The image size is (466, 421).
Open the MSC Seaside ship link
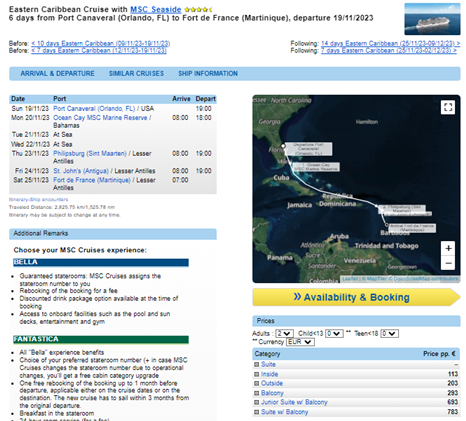(x=156, y=10)
